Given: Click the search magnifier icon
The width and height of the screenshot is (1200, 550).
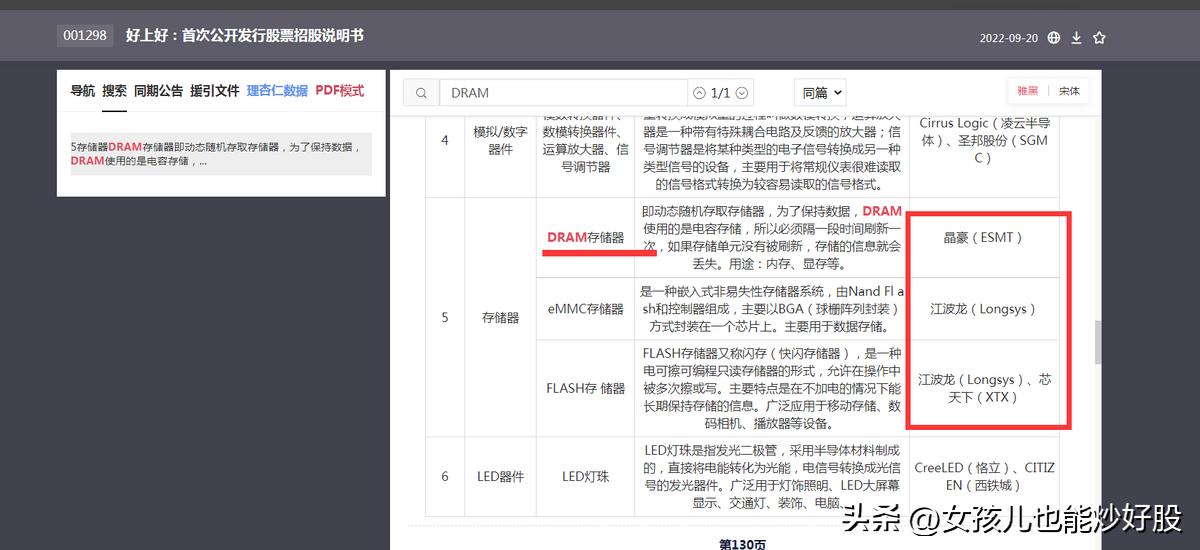Looking at the screenshot, I should click(421, 93).
